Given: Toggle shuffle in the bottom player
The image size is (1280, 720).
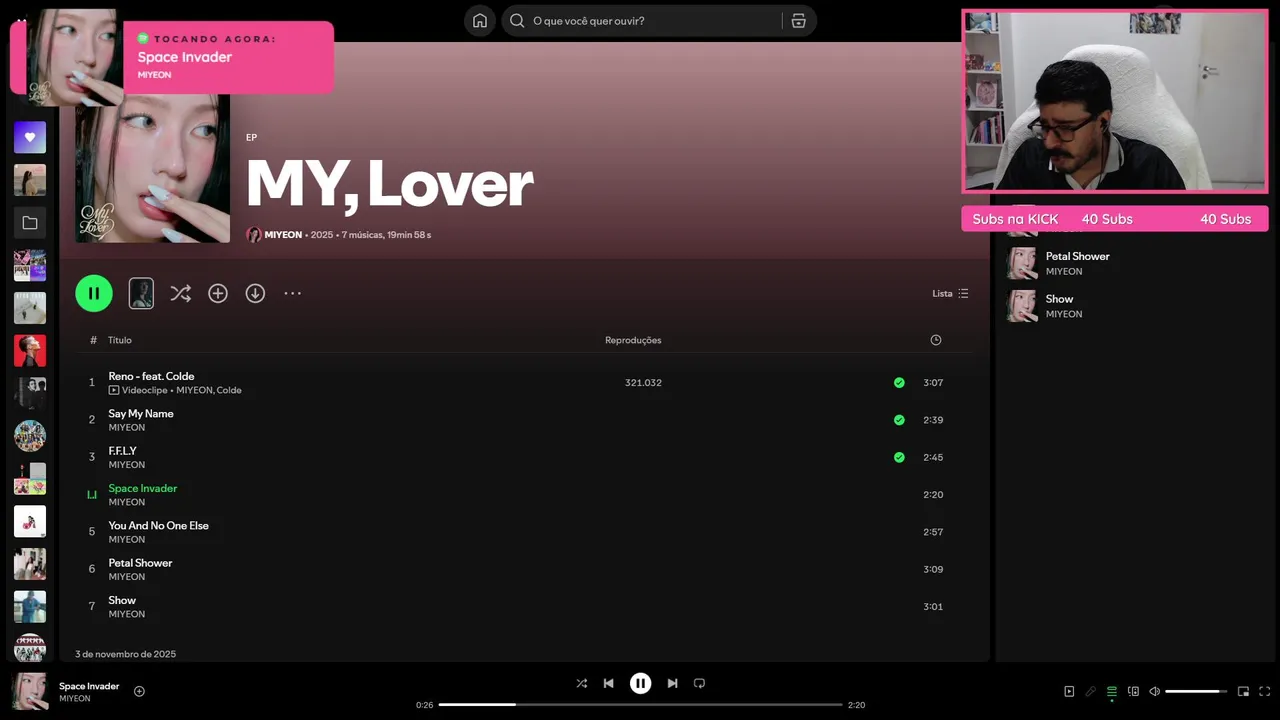Looking at the screenshot, I should coord(581,683).
